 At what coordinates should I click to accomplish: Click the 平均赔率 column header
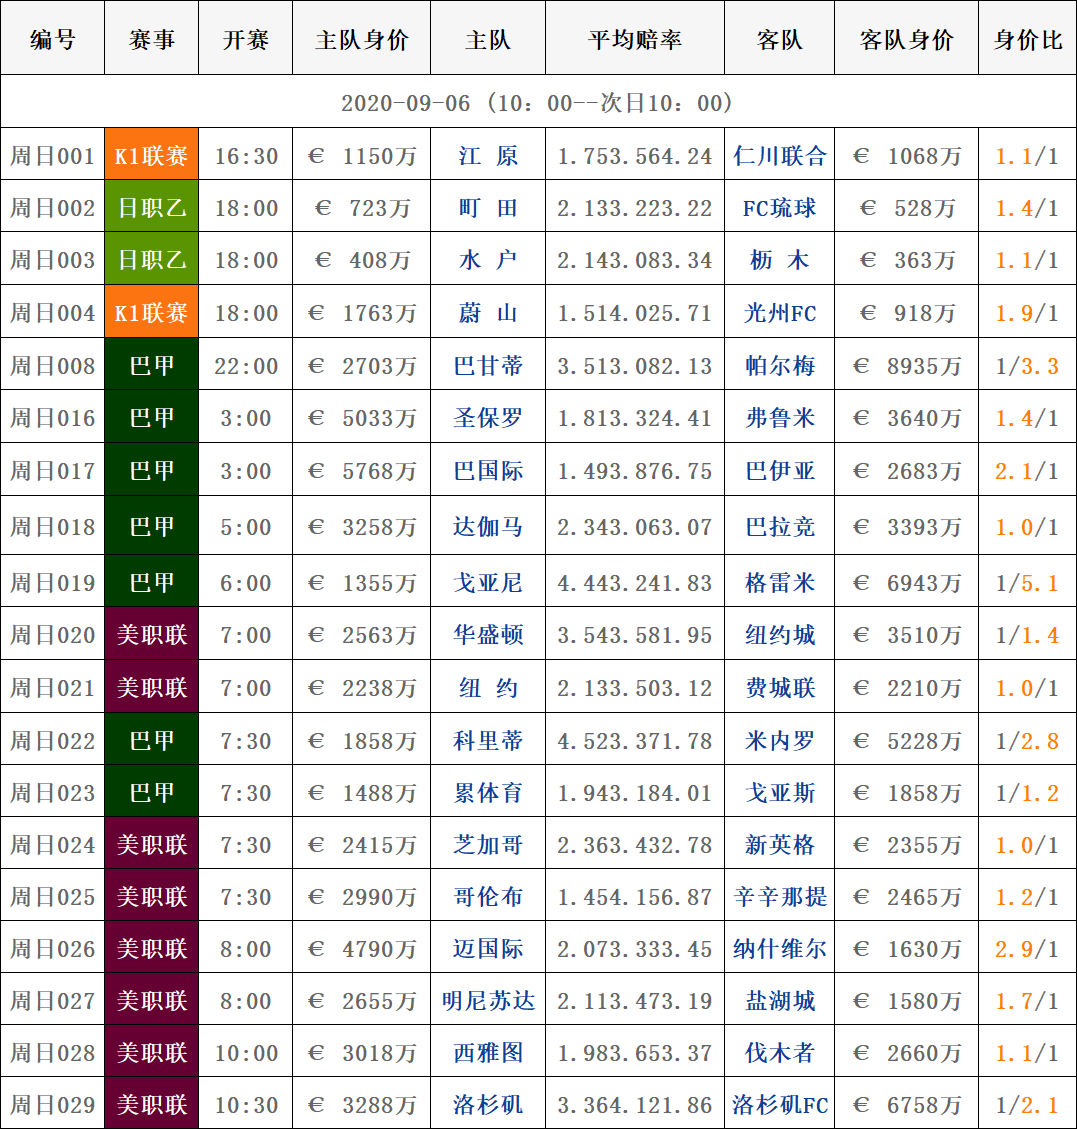point(635,40)
